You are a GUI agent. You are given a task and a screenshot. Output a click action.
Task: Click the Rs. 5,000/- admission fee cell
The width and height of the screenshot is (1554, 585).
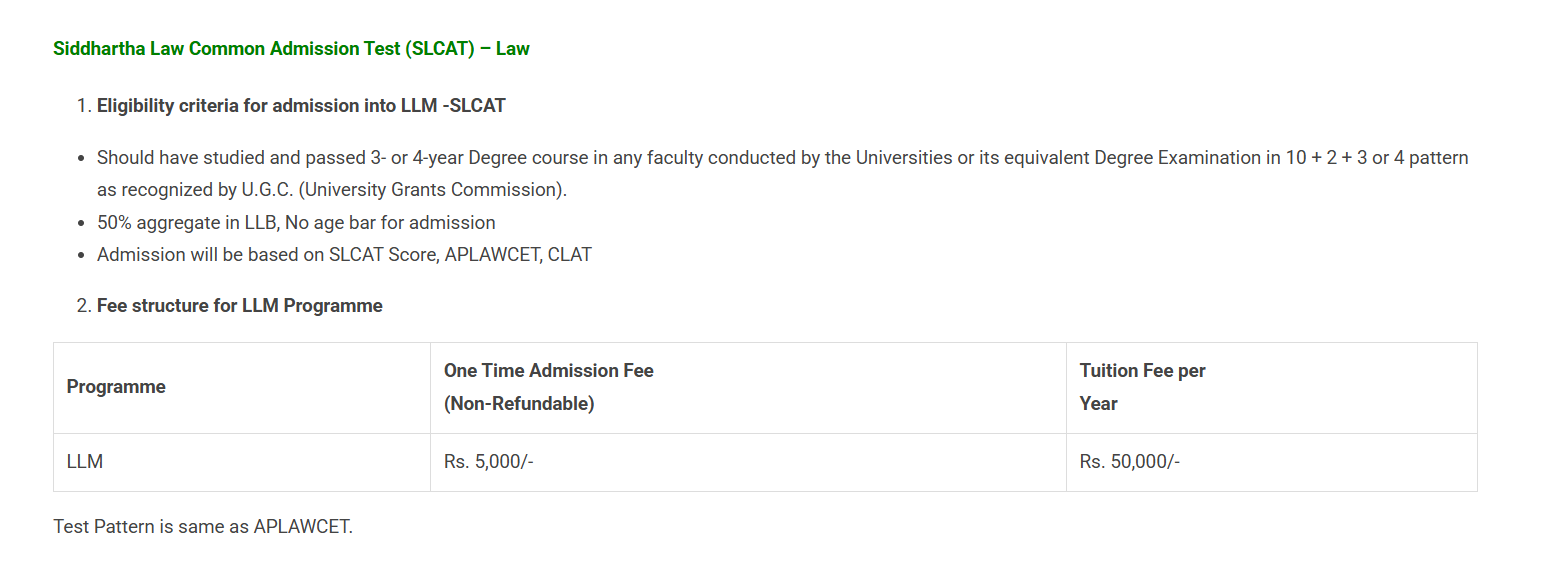click(x=748, y=463)
